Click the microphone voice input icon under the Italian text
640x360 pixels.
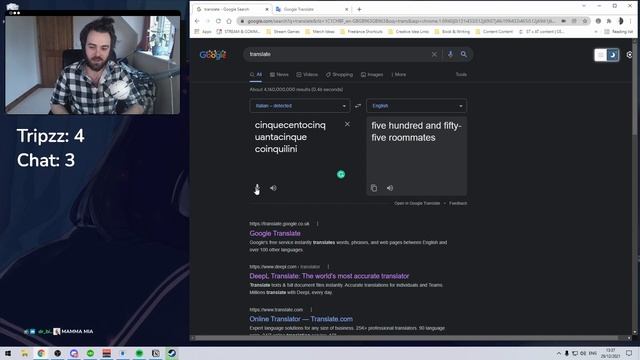[257, 188]
